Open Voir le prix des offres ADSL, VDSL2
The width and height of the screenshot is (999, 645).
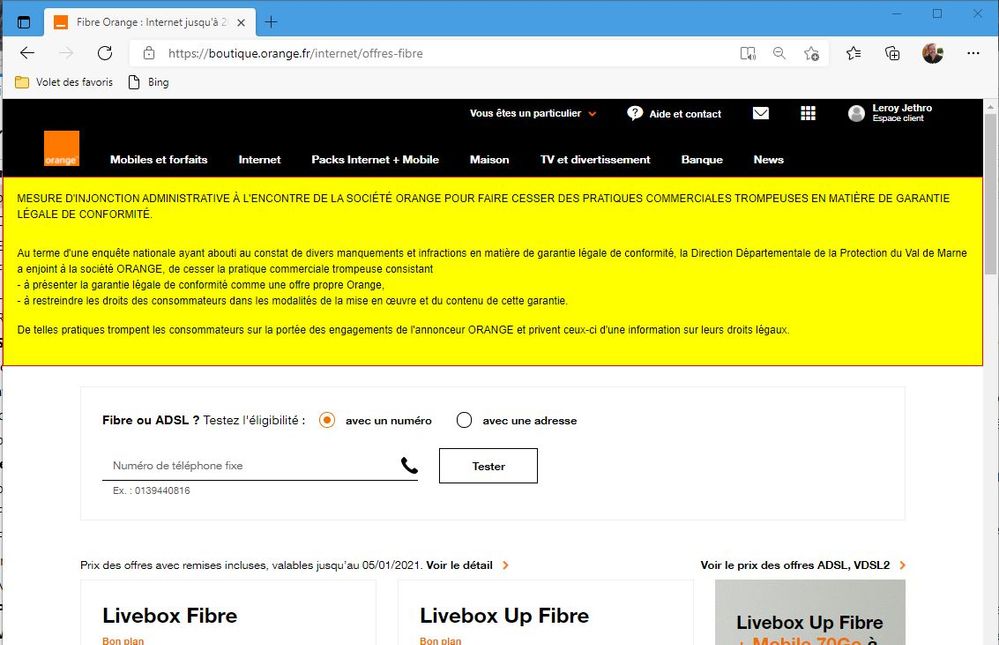pos(803,565)
